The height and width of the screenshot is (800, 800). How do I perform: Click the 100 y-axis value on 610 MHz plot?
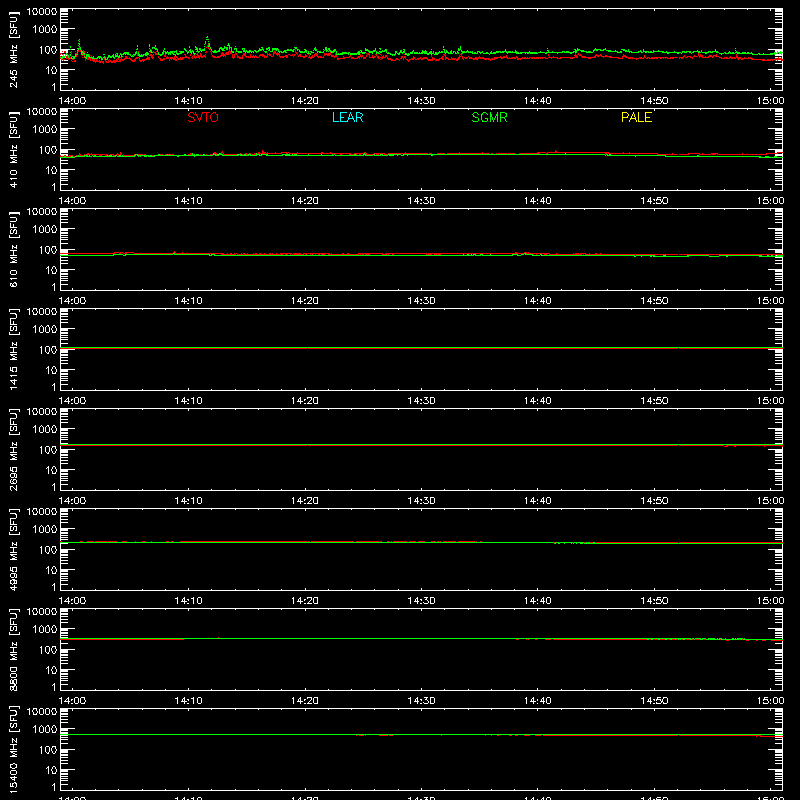(48, 250)
